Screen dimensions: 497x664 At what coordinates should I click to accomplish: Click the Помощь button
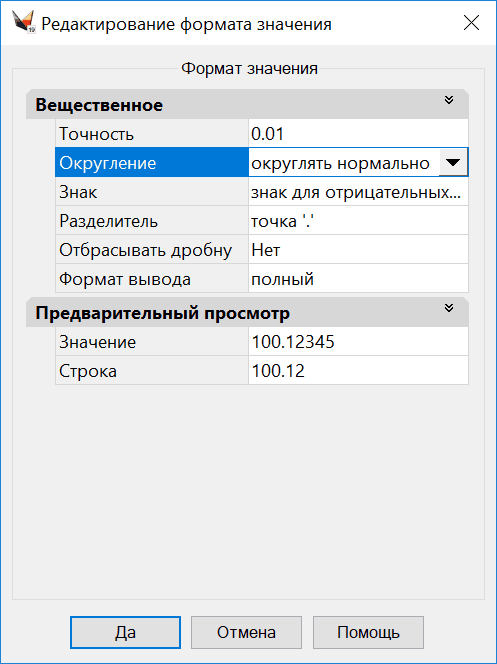click(x=368, y=632)
